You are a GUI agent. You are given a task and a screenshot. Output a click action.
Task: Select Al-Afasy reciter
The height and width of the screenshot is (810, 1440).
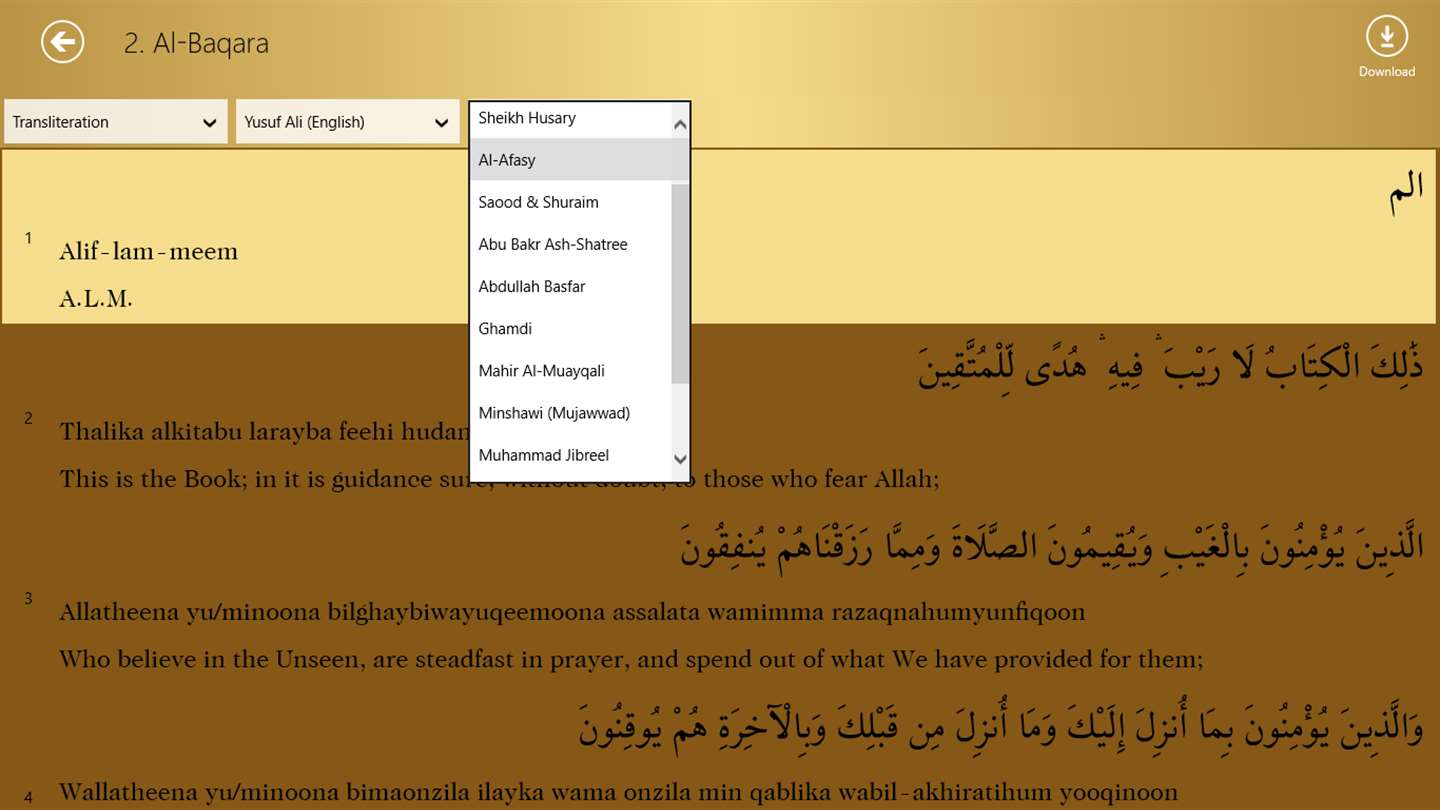pos(570,160)
